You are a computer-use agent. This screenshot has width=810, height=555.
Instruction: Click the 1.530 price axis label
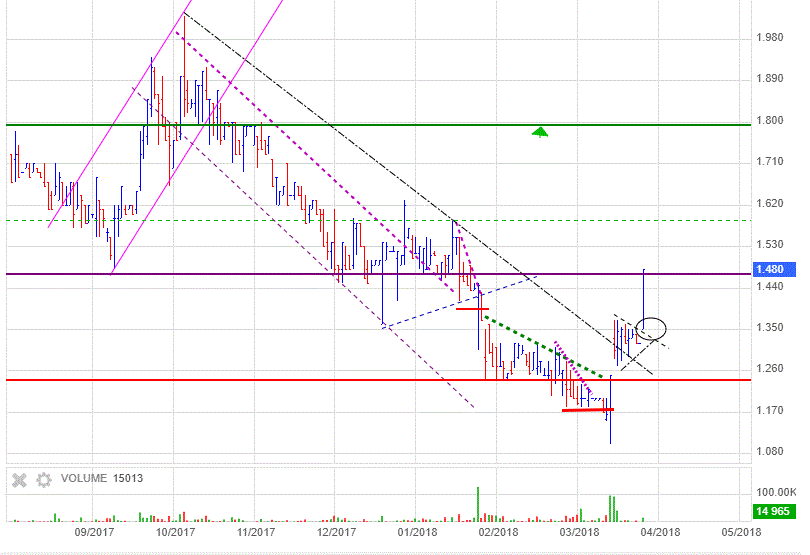770,244
